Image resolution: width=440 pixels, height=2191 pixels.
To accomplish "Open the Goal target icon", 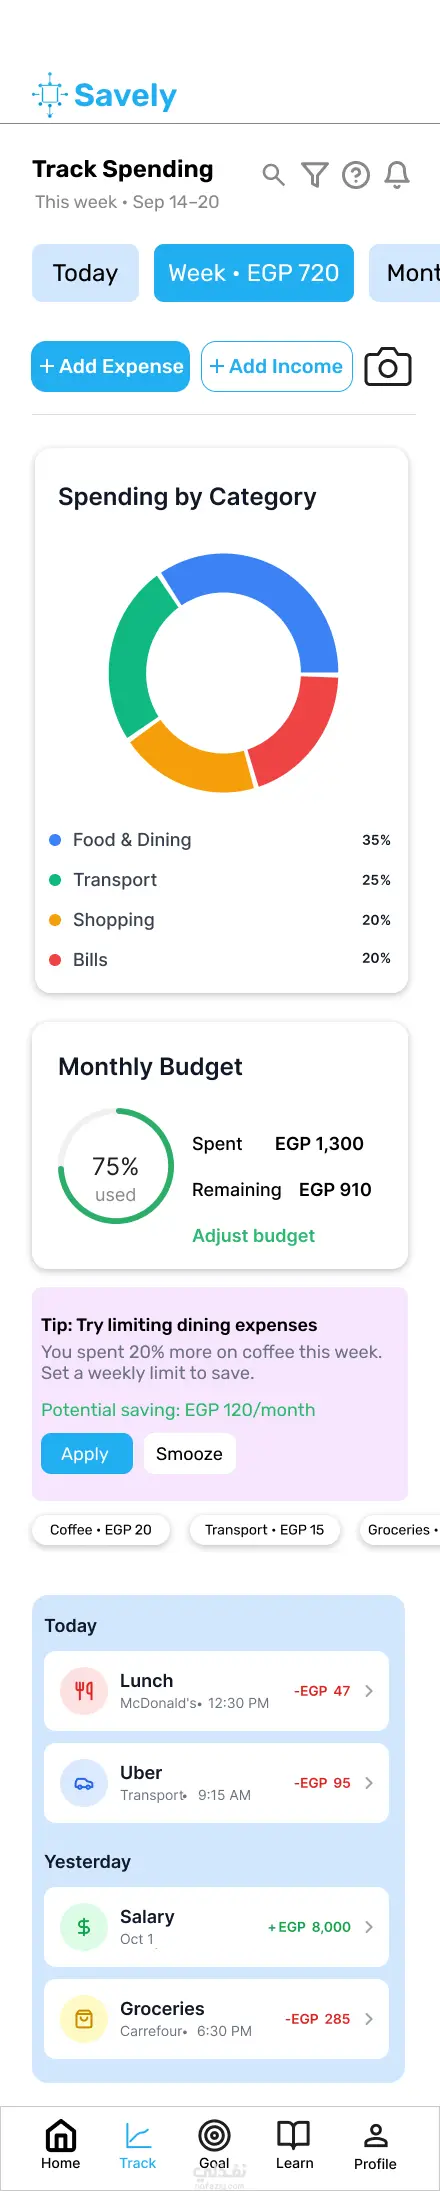I will pos(214,2144).
